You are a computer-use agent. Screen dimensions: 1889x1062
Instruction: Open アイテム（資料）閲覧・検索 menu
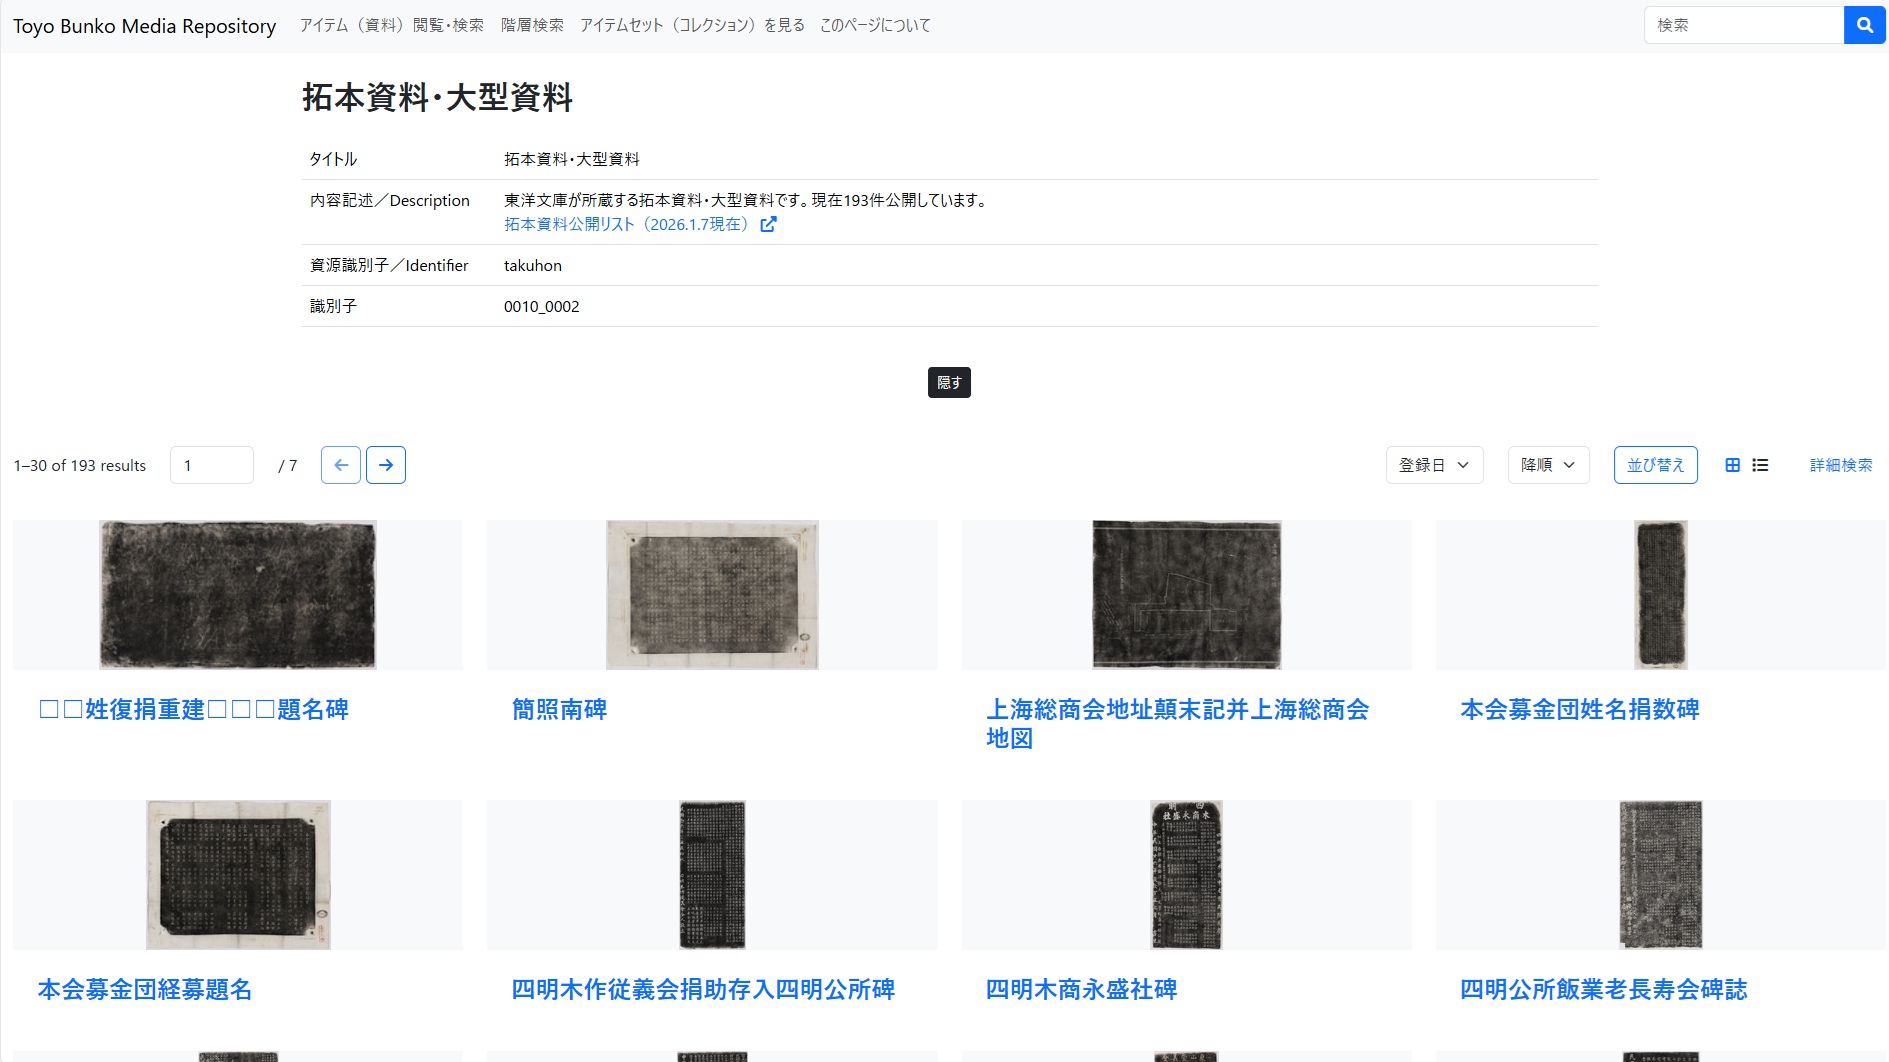pos(393,25)
